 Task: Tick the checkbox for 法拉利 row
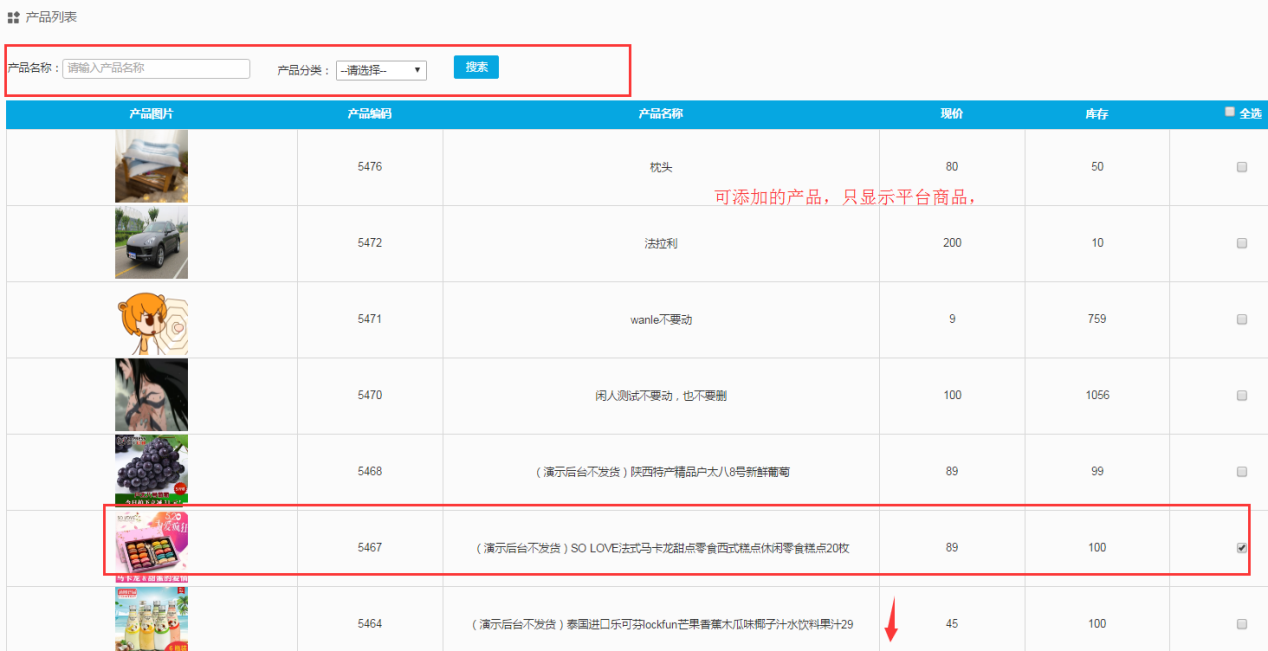(x=1242, y=243)
